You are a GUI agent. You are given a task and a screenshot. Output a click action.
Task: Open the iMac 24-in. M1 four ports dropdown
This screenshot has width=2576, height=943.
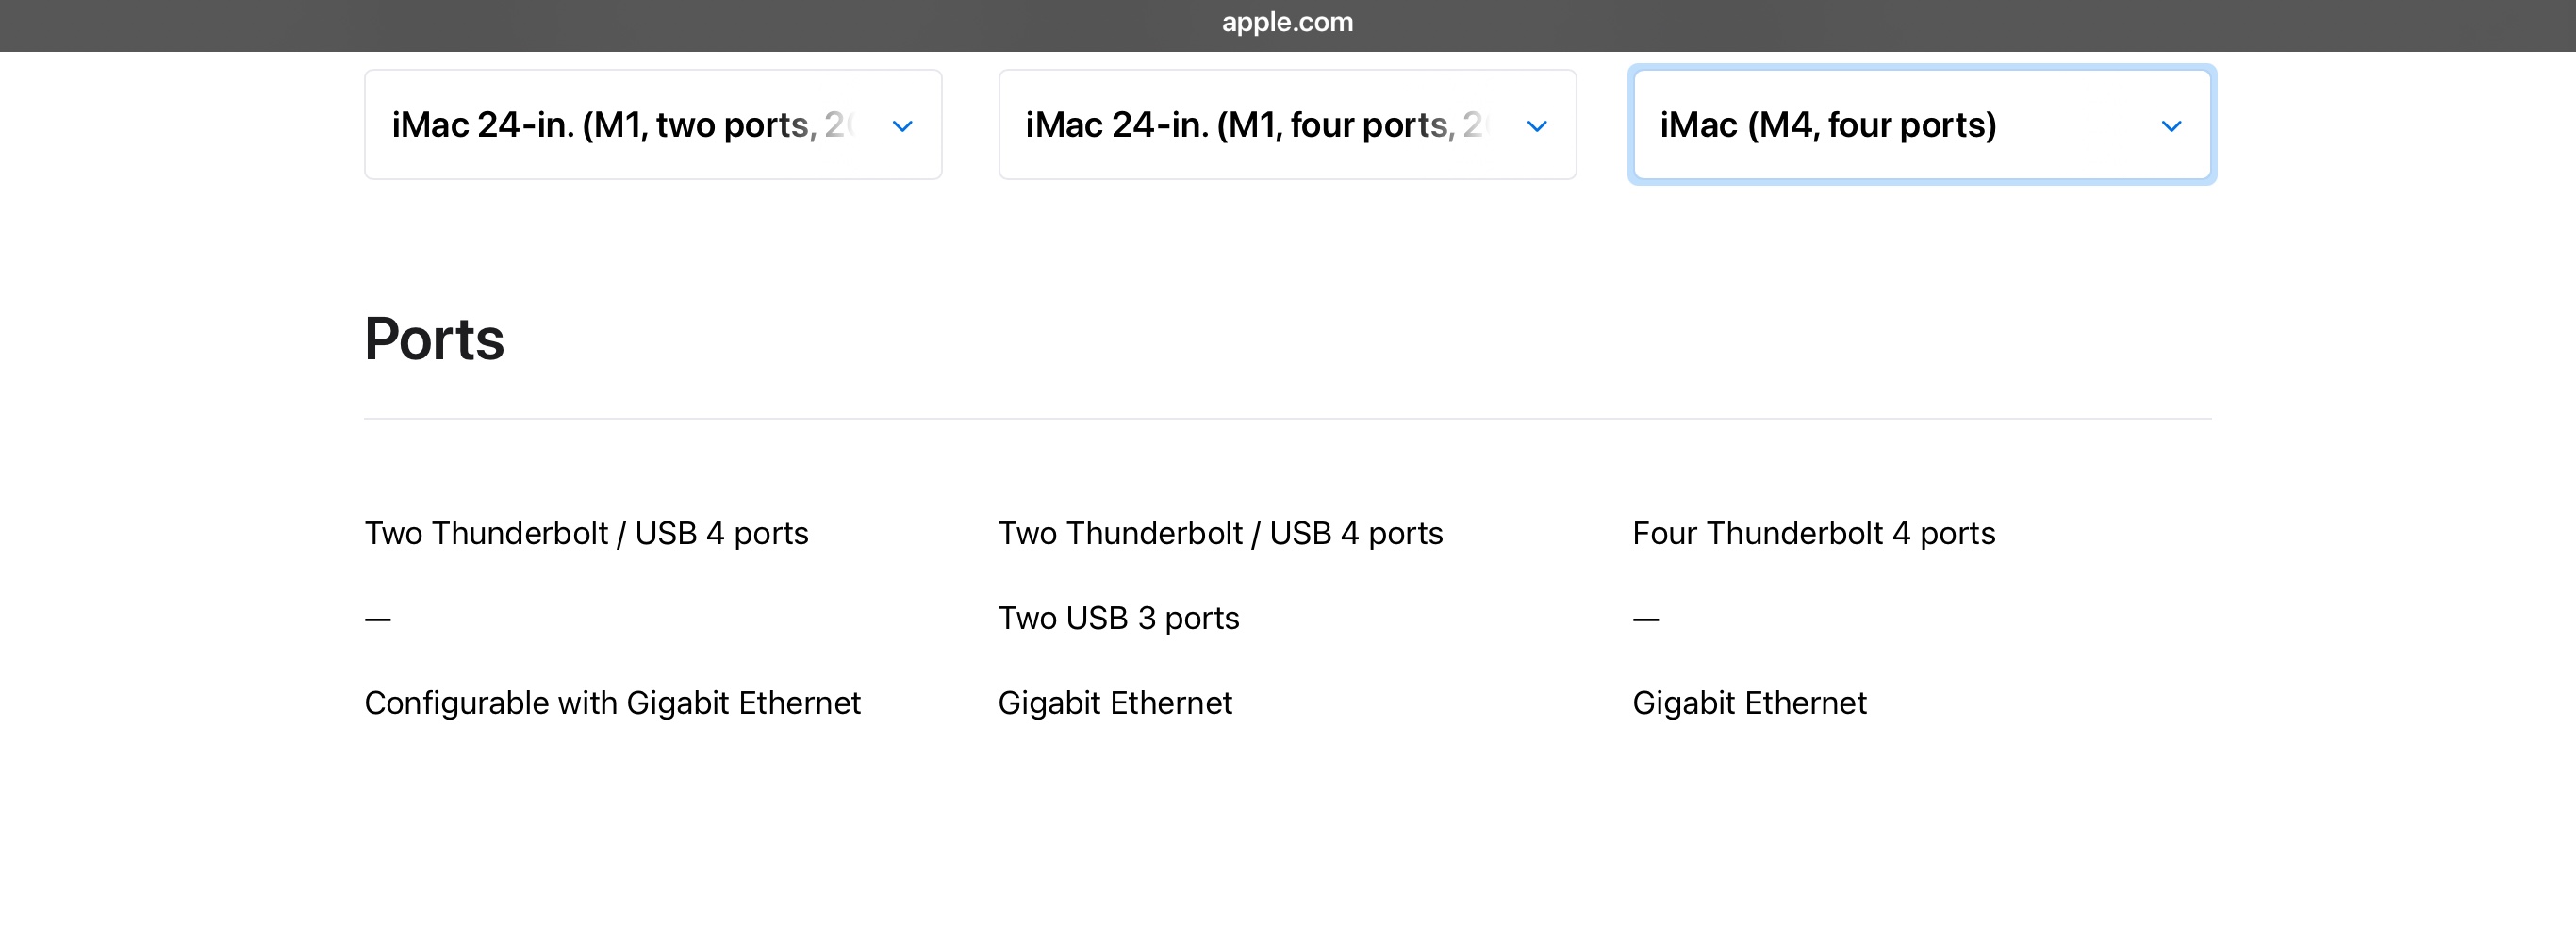point(1256,125)
